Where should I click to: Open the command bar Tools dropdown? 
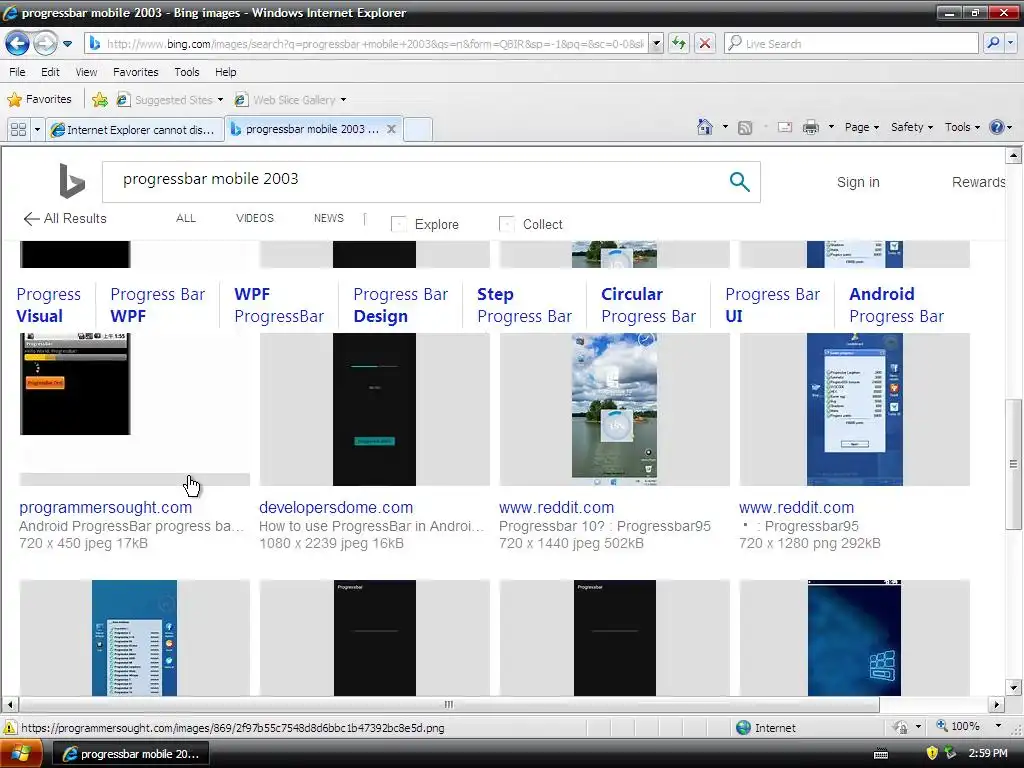click(x=962, y=127)
